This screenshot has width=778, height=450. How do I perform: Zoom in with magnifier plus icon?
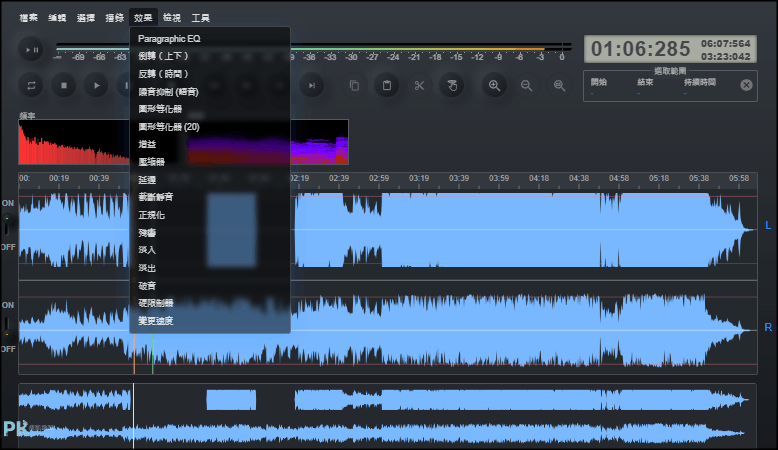tap(495, 85)
